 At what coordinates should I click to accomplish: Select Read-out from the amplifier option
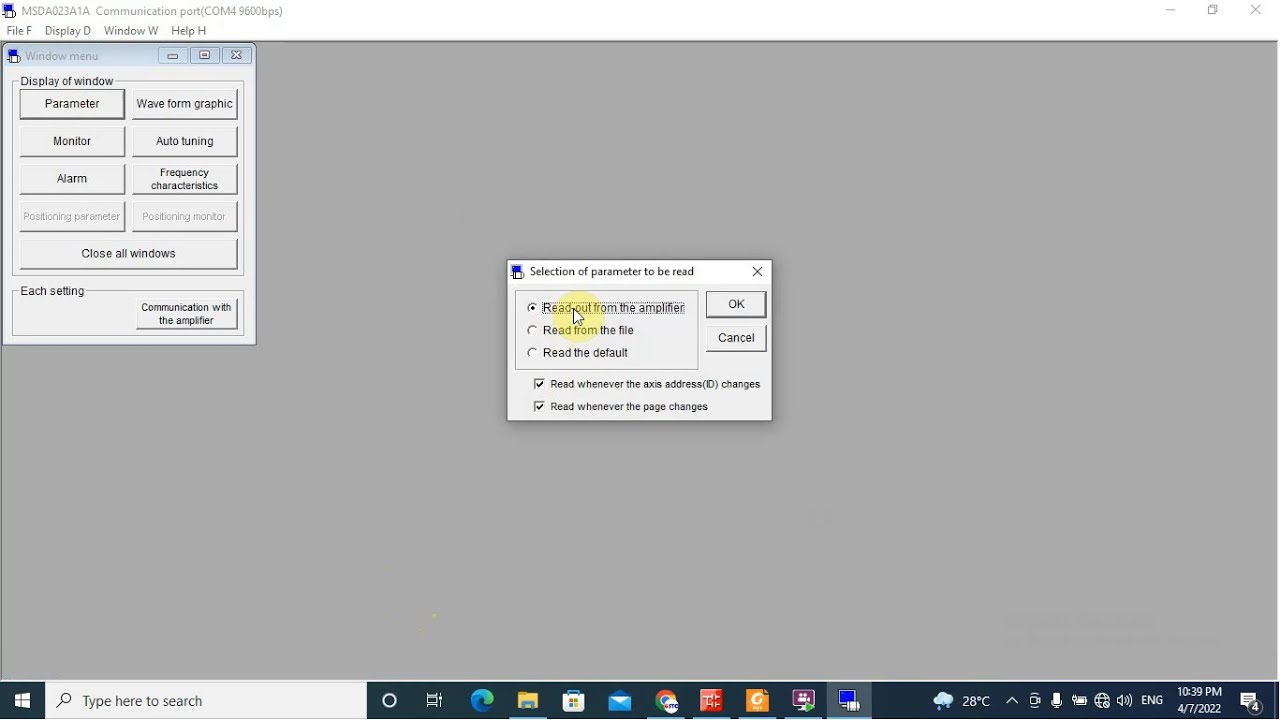pos(606,308)
